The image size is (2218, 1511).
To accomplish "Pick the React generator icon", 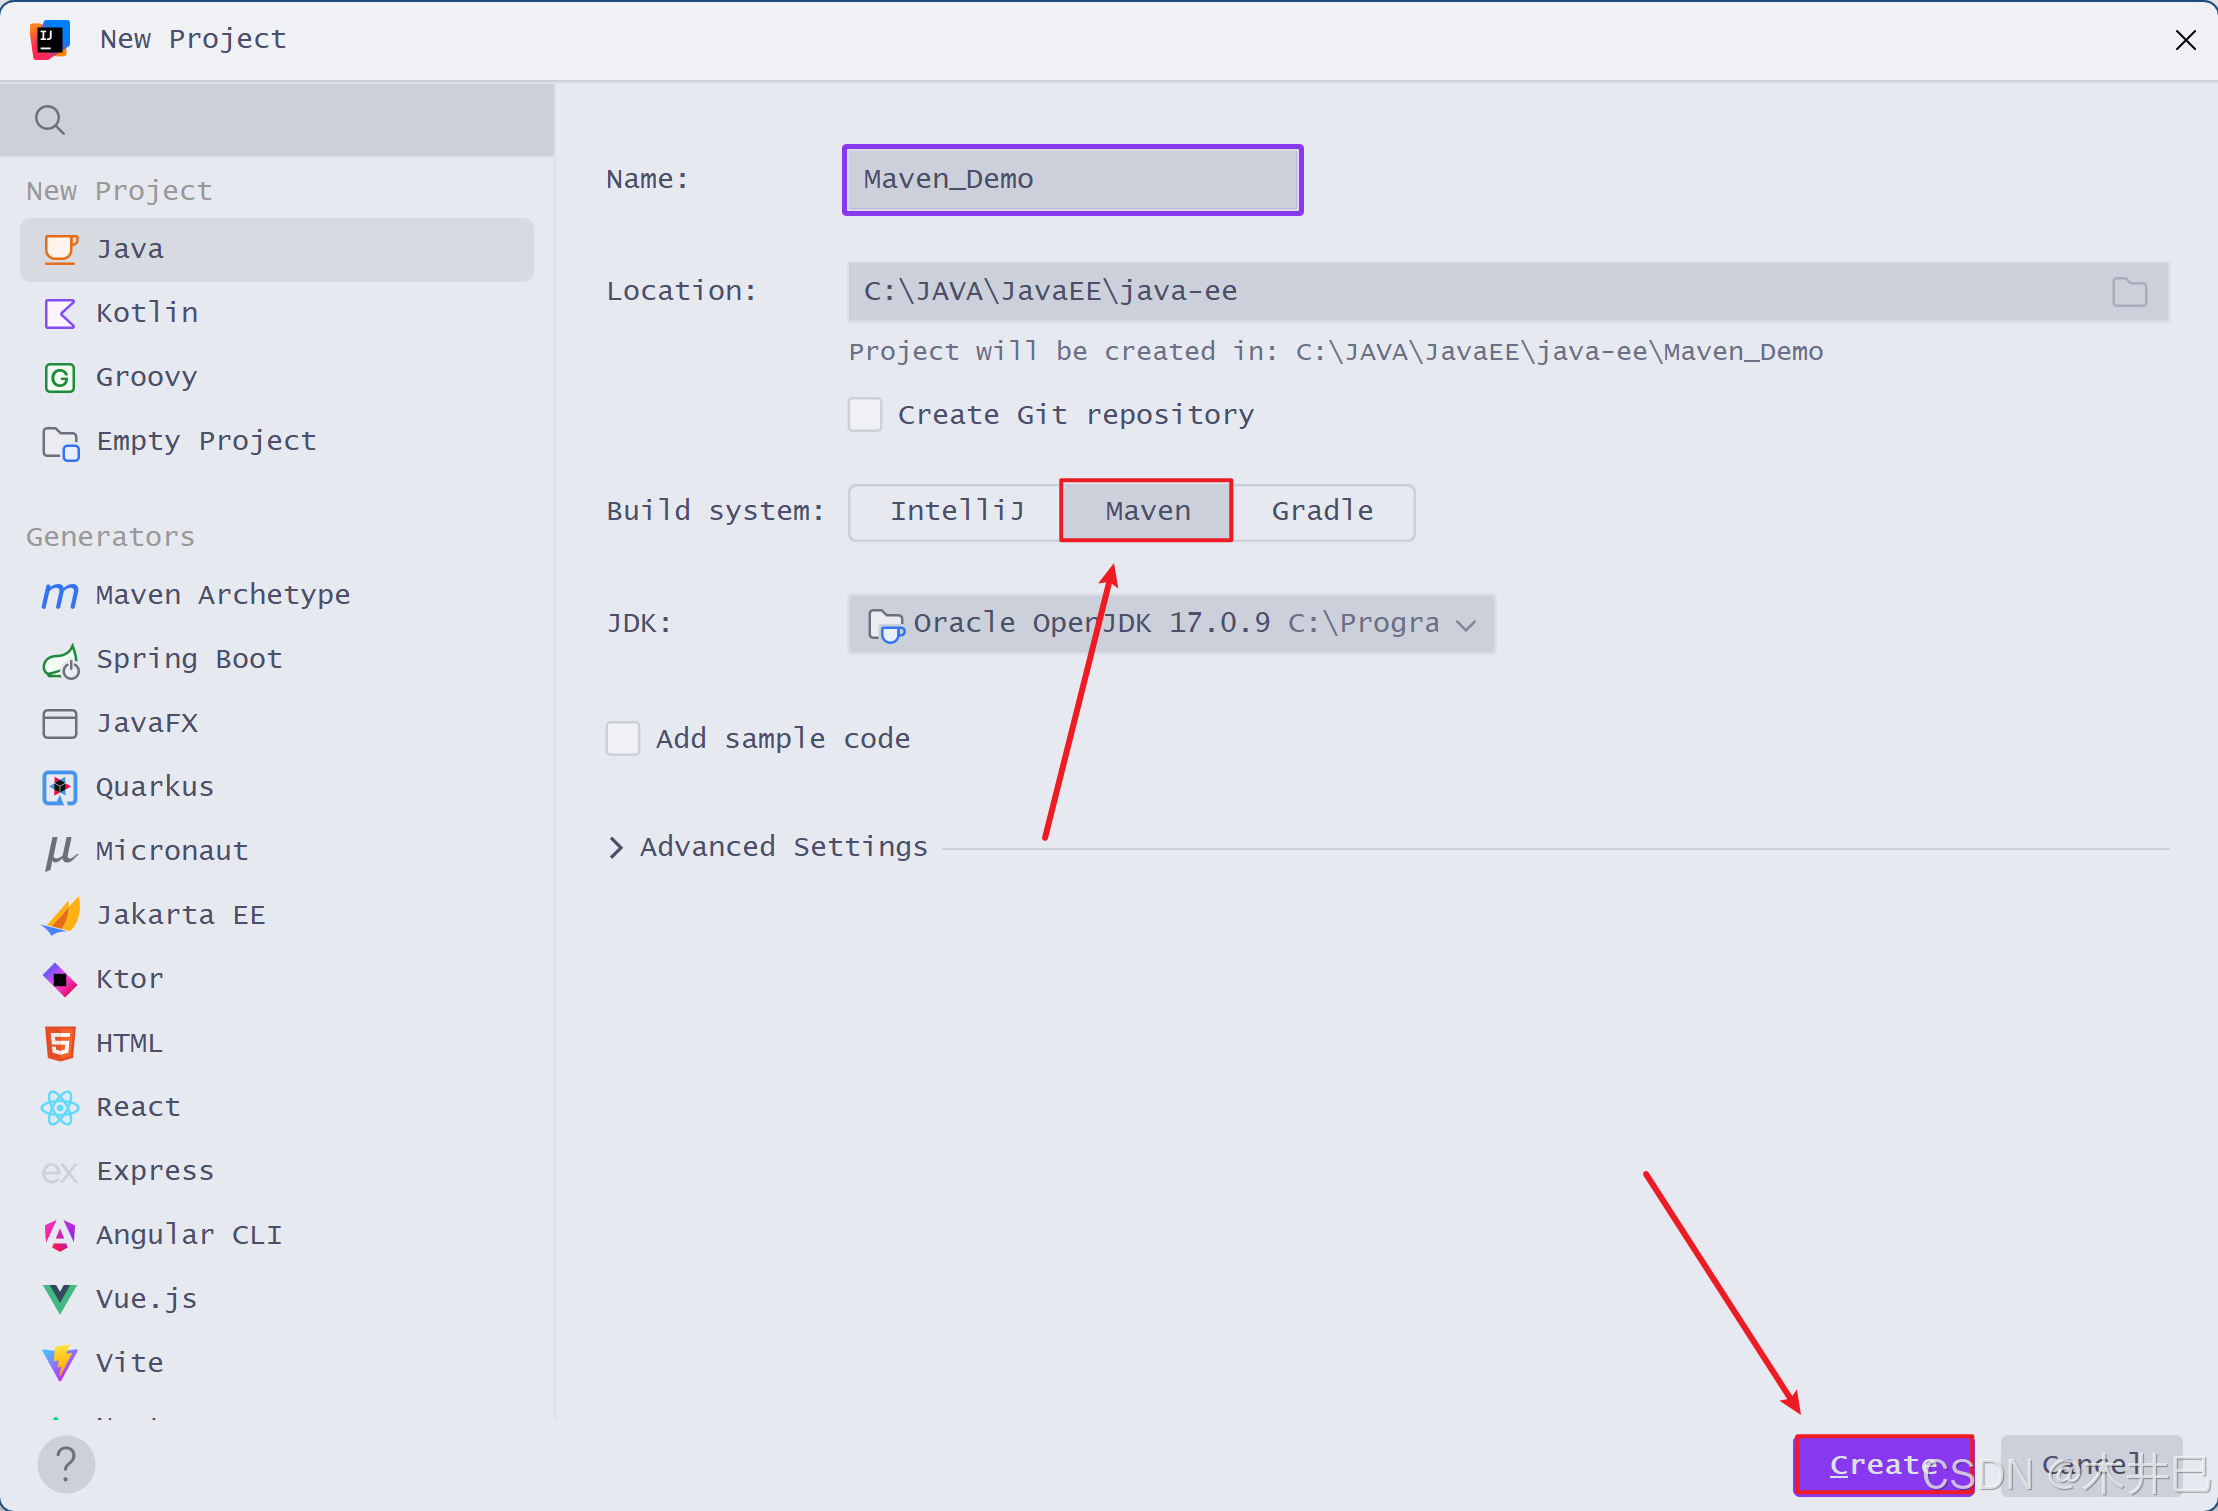I will click(60, 1107).
